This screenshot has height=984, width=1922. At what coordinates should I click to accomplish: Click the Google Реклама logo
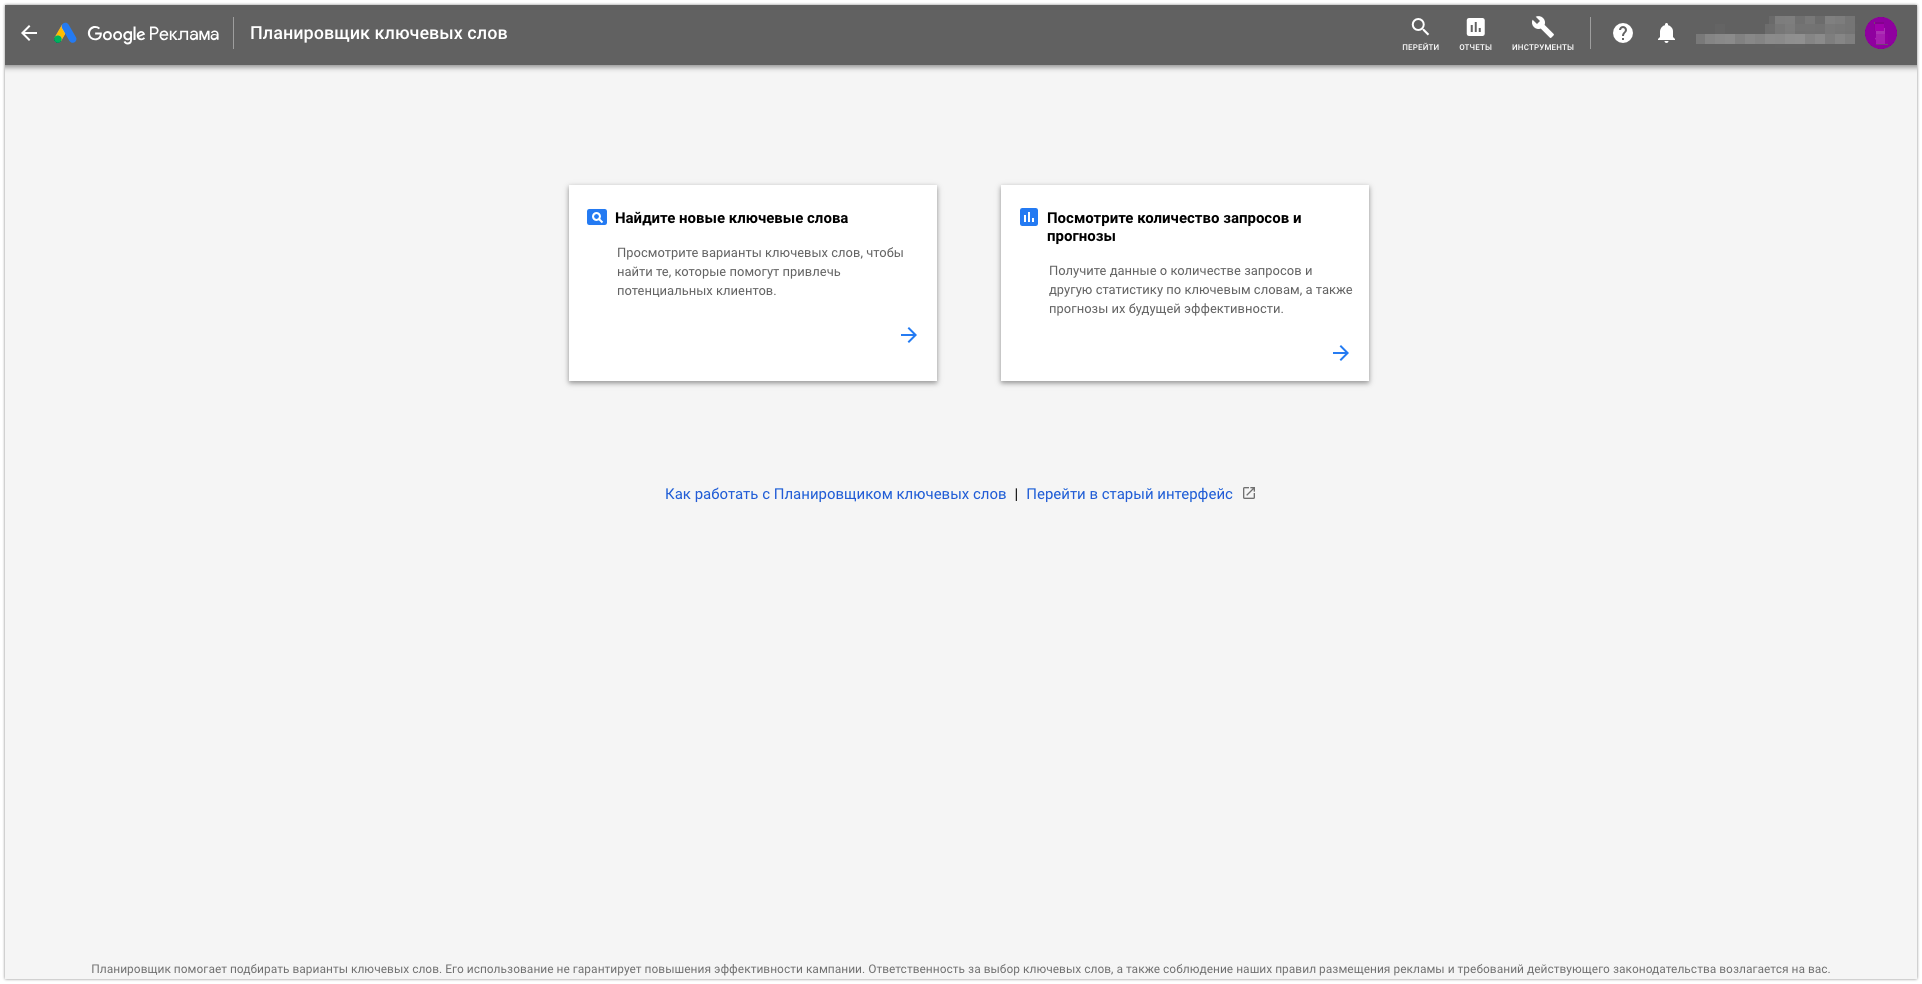[137, 33]
